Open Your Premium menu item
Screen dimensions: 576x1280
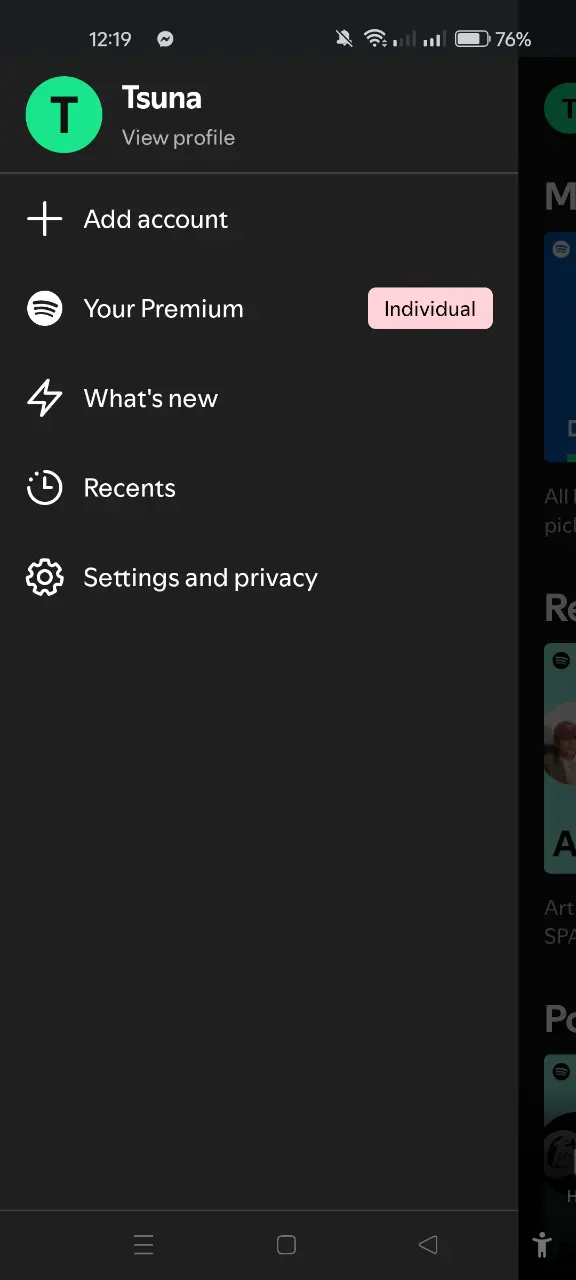coord(259,309)
